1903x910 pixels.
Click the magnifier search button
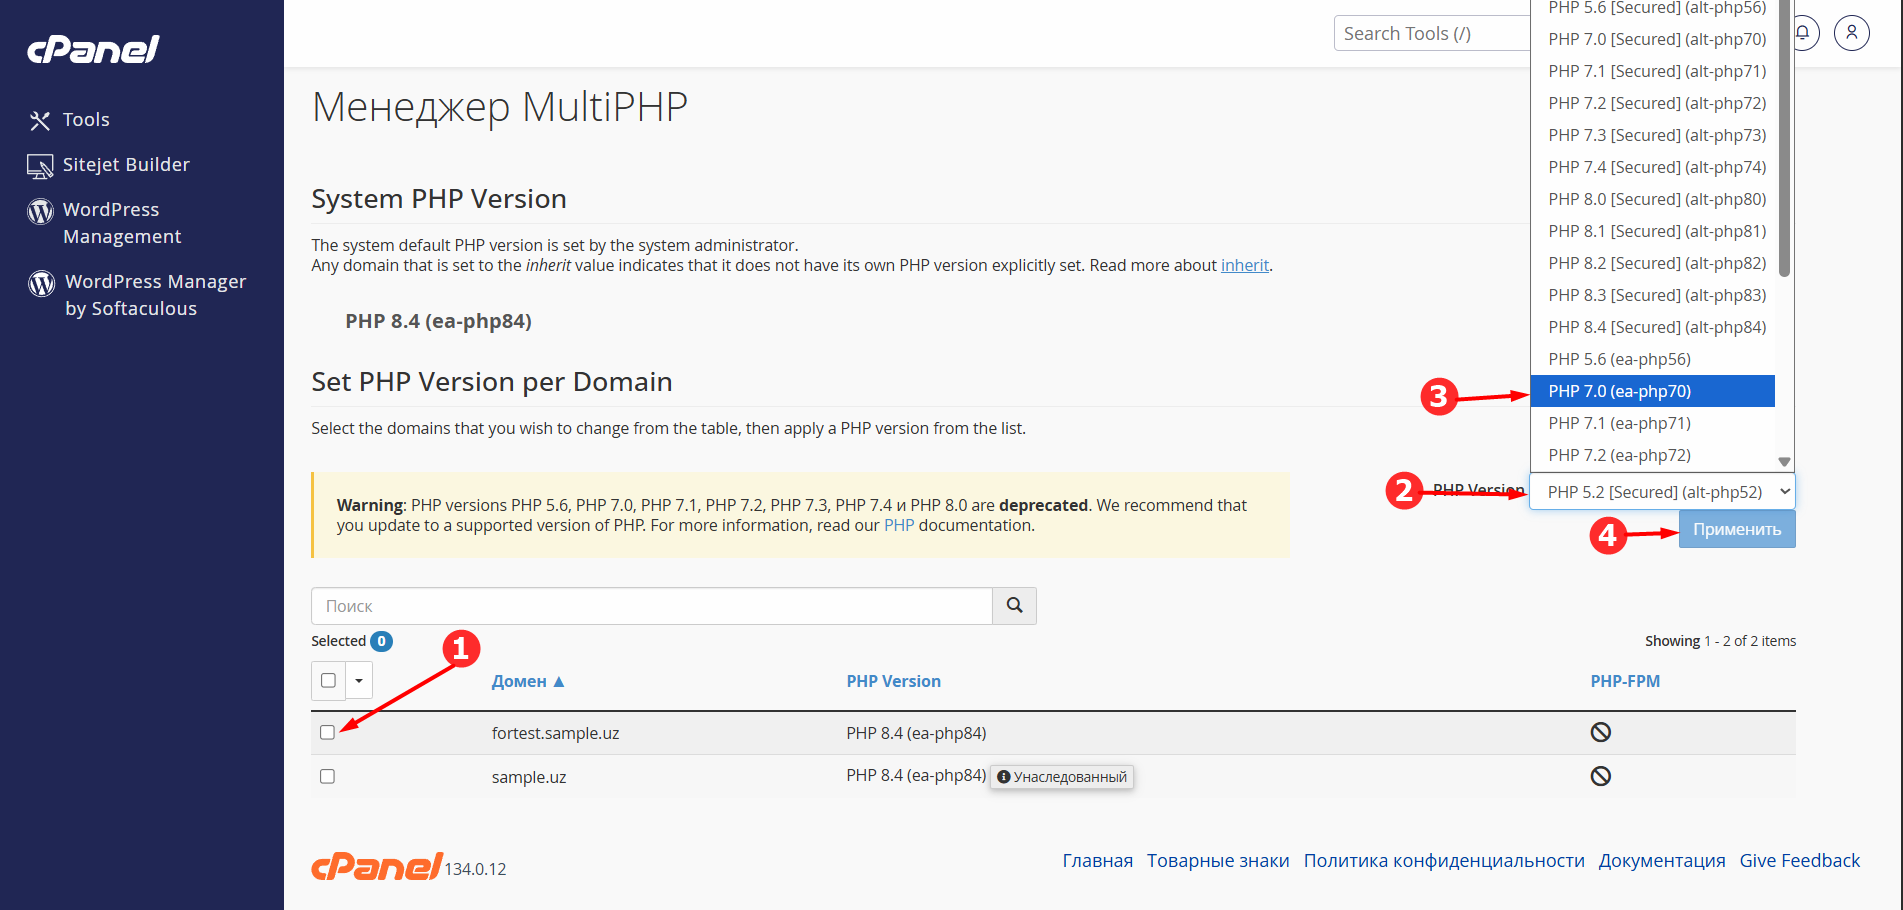tap(1014, 606)
